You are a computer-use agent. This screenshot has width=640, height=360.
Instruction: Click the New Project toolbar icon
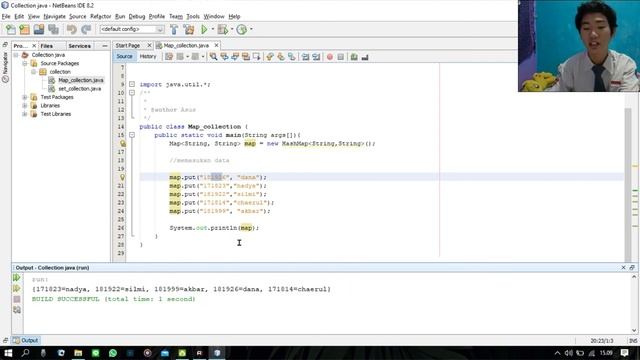click(x=24, y=29)
